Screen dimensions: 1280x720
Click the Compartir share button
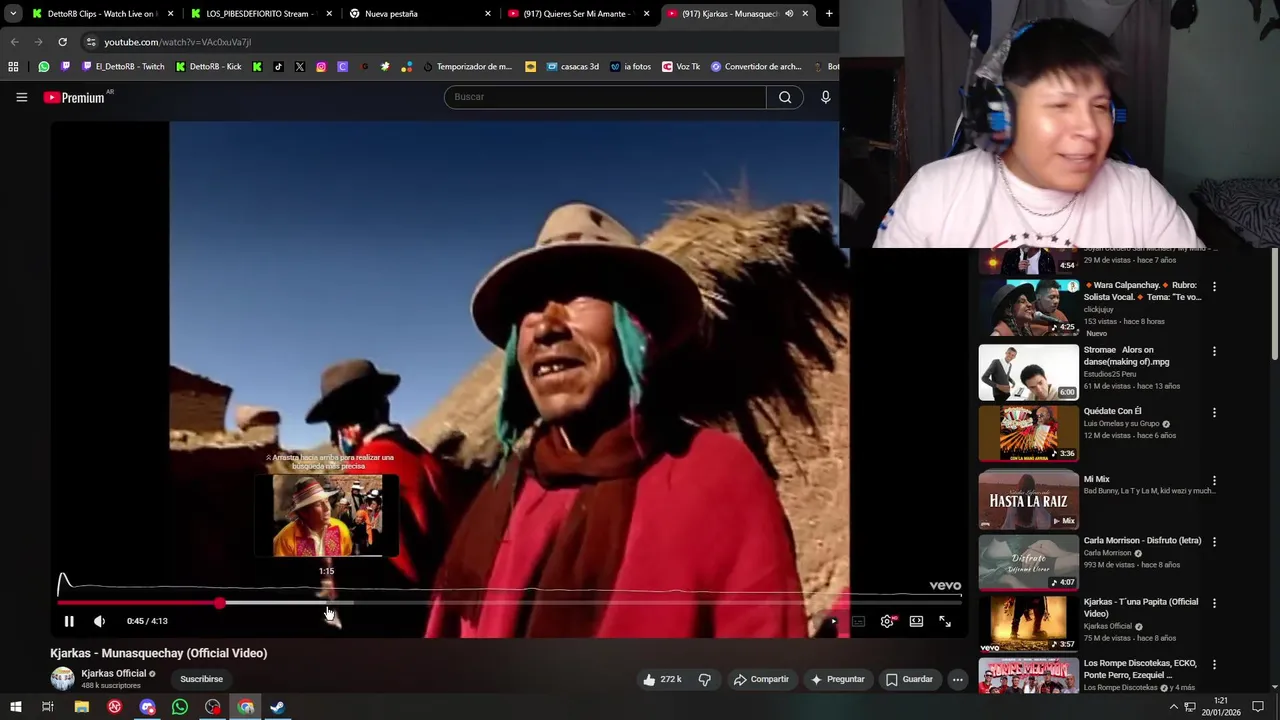pos(761,679)
